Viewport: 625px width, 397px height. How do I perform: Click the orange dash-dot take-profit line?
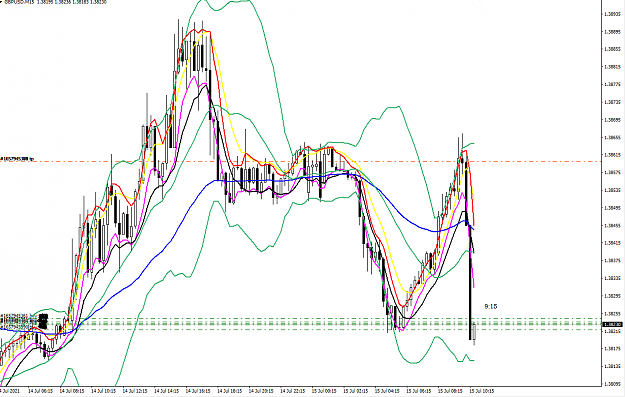(x=300, y=161)
